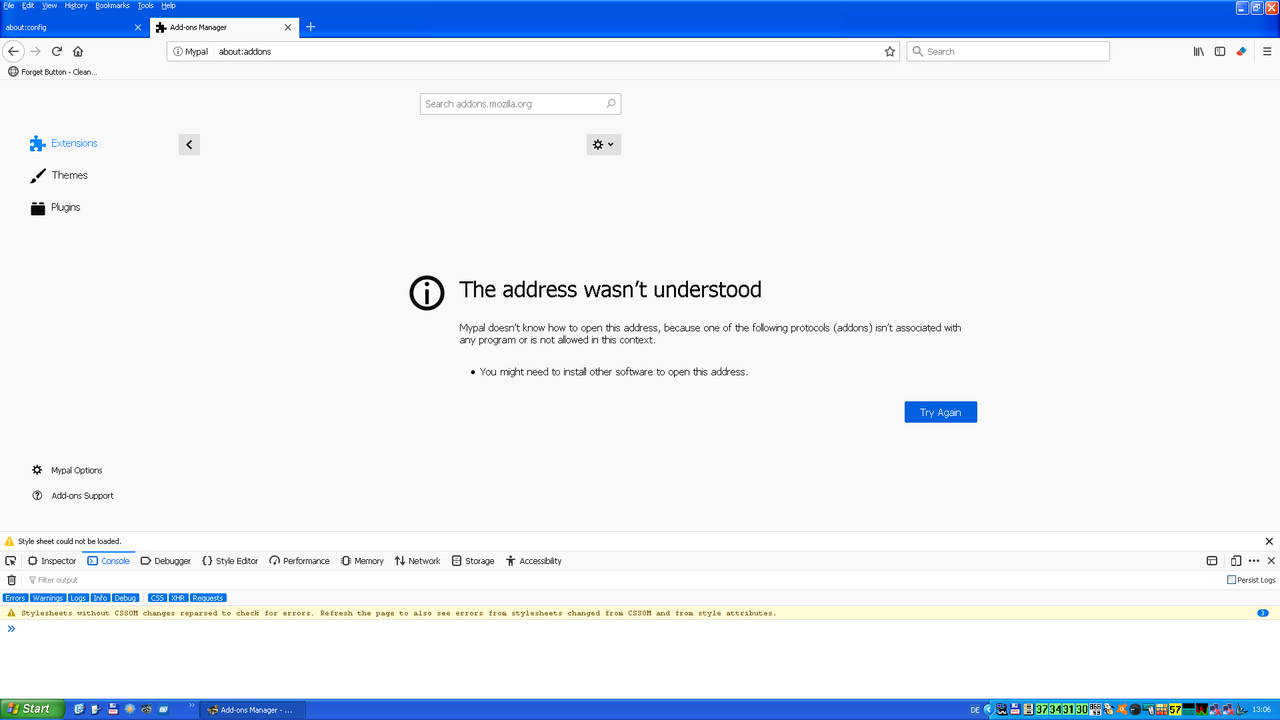Click the Forget Button eraser icon
The width and height of the screenshot is (1280, 720).
point(1241,51)
